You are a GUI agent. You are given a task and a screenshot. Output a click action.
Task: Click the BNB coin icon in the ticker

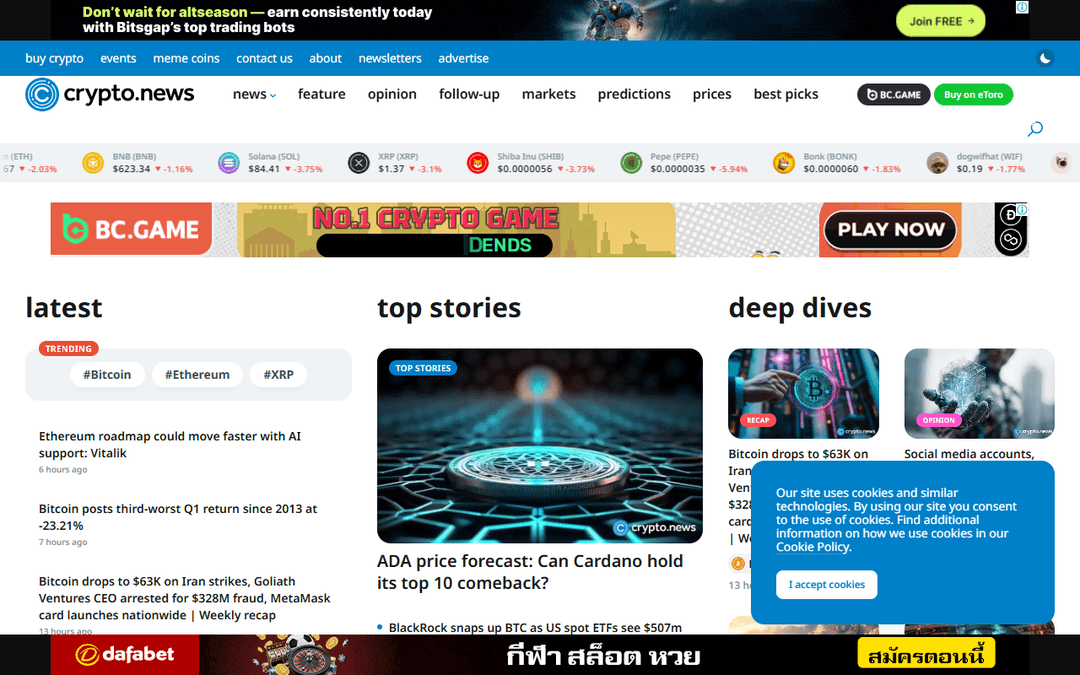(93, 163)
